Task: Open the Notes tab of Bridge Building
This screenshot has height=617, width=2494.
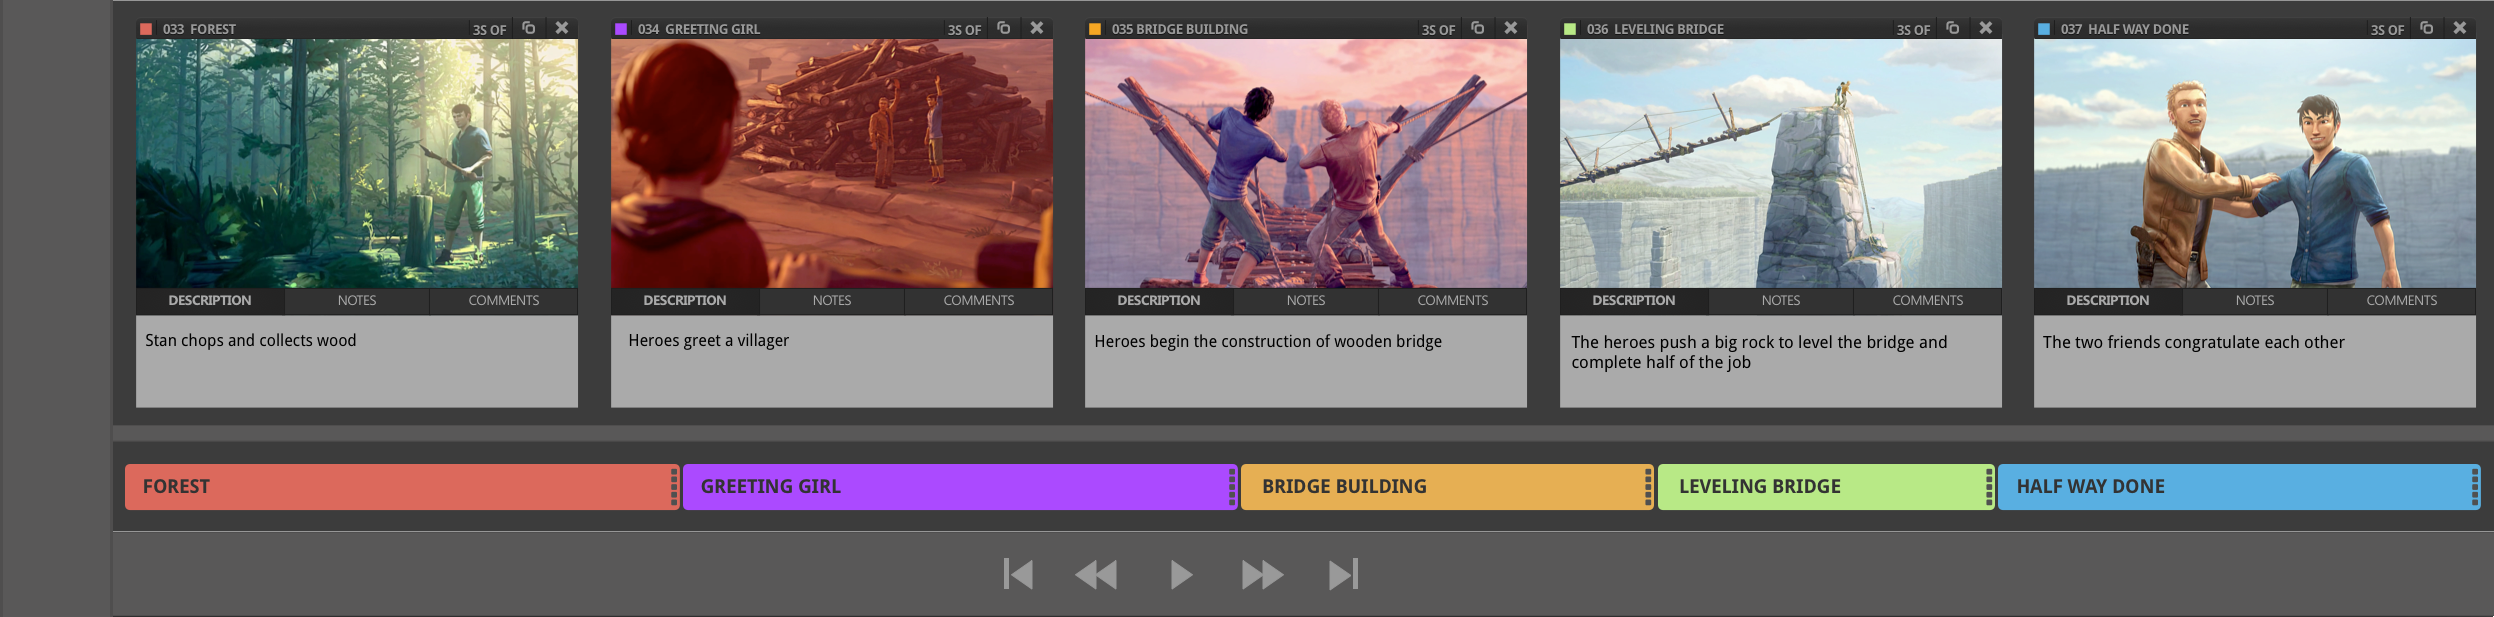Action: pyautogui.click(x=1306, y=301)
